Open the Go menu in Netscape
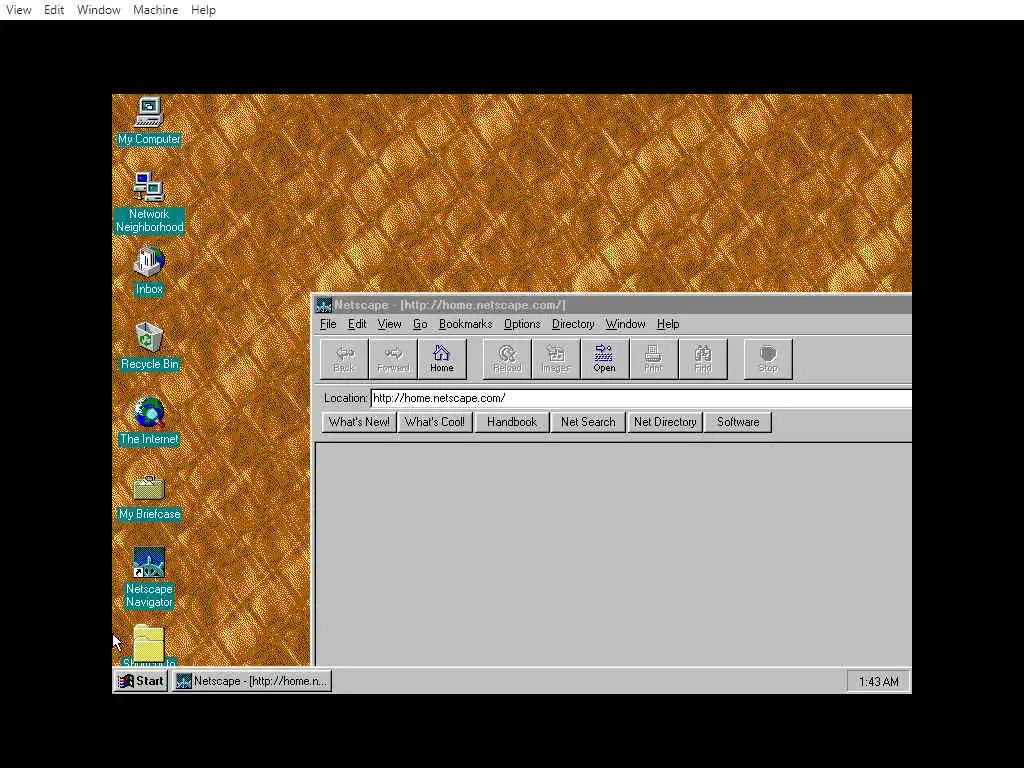 pyautogui.click(x=420, y=324)
